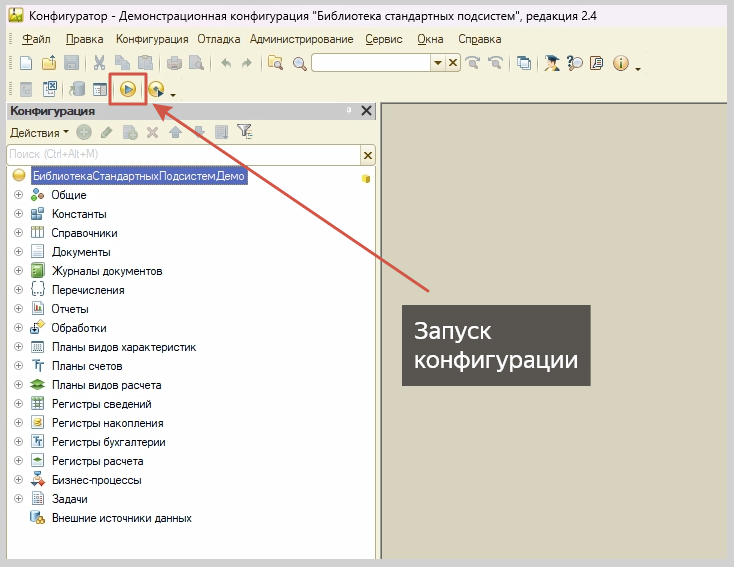Select the Регистры сведений tree item
734x567 pixels.
(x=101, y=404)
